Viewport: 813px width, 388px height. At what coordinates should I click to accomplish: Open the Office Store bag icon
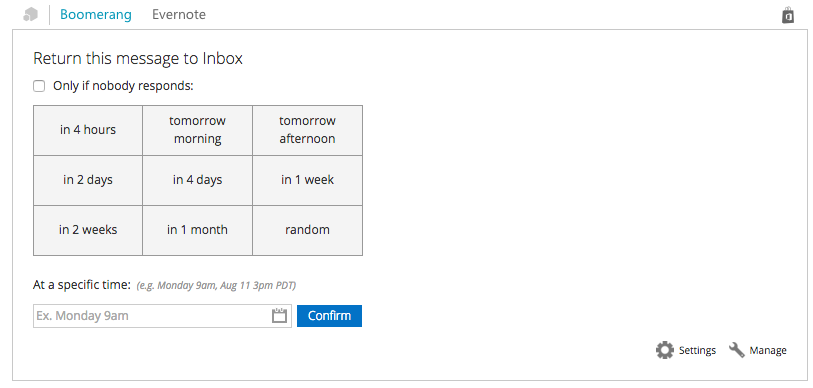click(788, 15)
